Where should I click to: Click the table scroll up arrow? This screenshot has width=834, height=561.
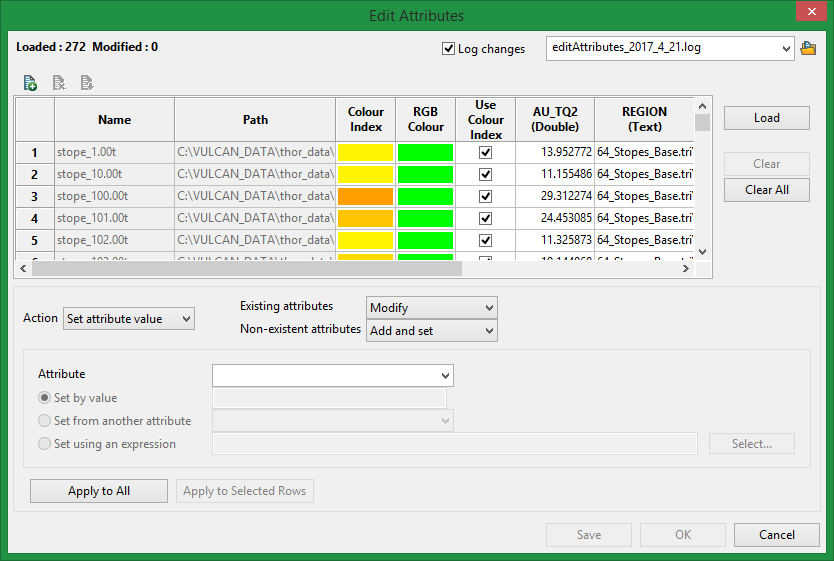(x=702, y=105)
